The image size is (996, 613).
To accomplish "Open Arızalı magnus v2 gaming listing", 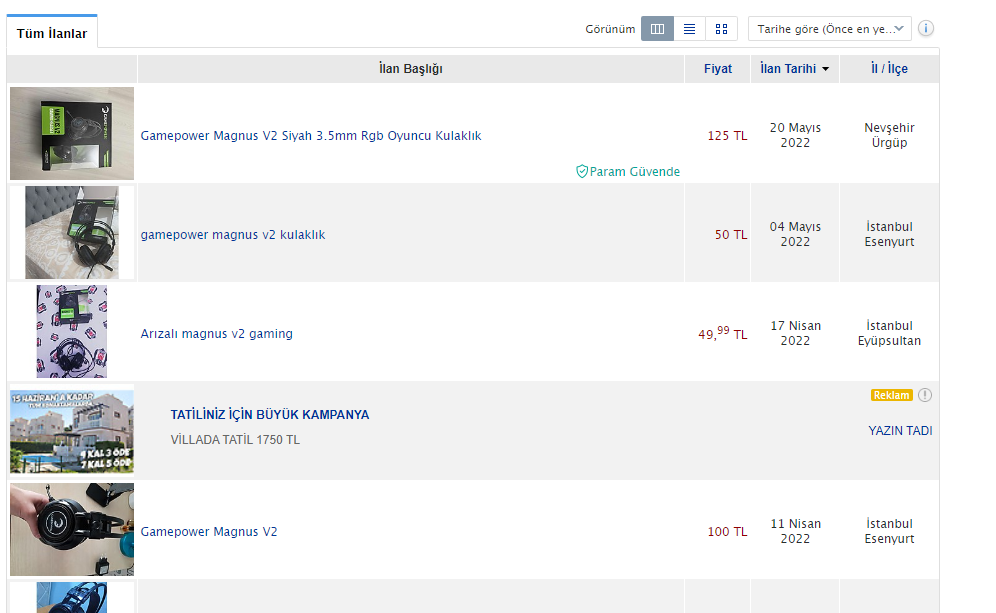I will point(217,334).
